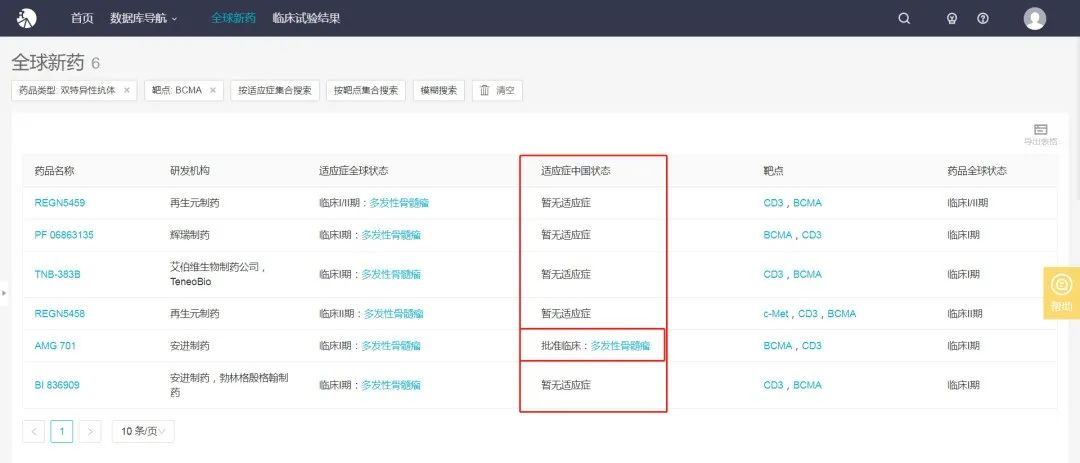
Task: Open the 10 条/页 page size dropdown
Action: 143,431
